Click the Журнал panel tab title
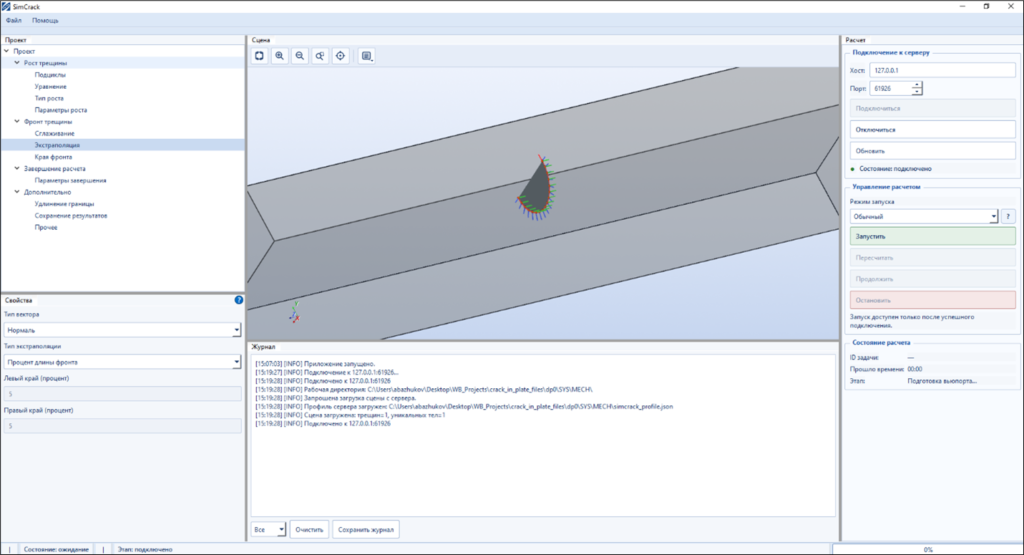The image size is (1024, 555). [x=263, y=347]
